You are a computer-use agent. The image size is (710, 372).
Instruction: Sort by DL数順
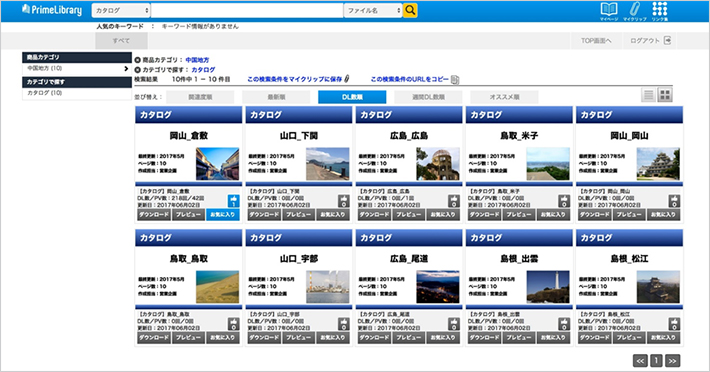[x=352, y=97]
